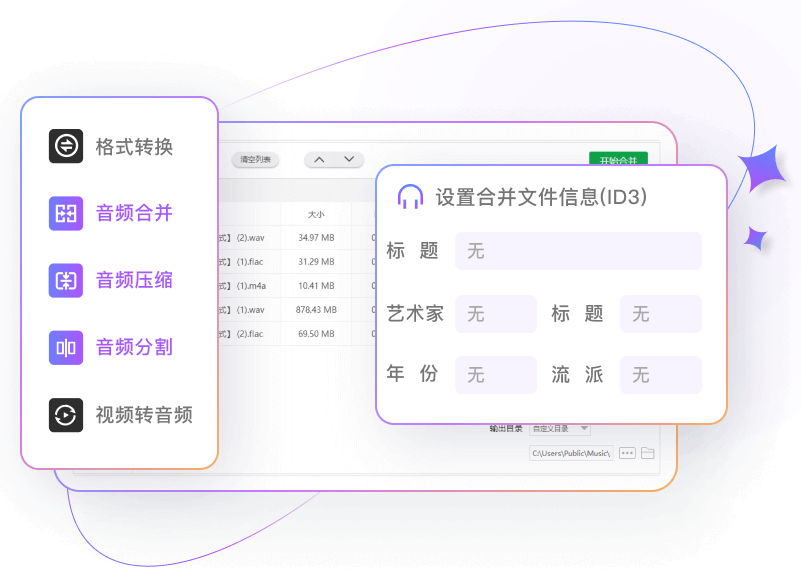801x580 pixels.
Task: Click the 音频压缩 audio compress icon
Action: [x=66, y=280]
